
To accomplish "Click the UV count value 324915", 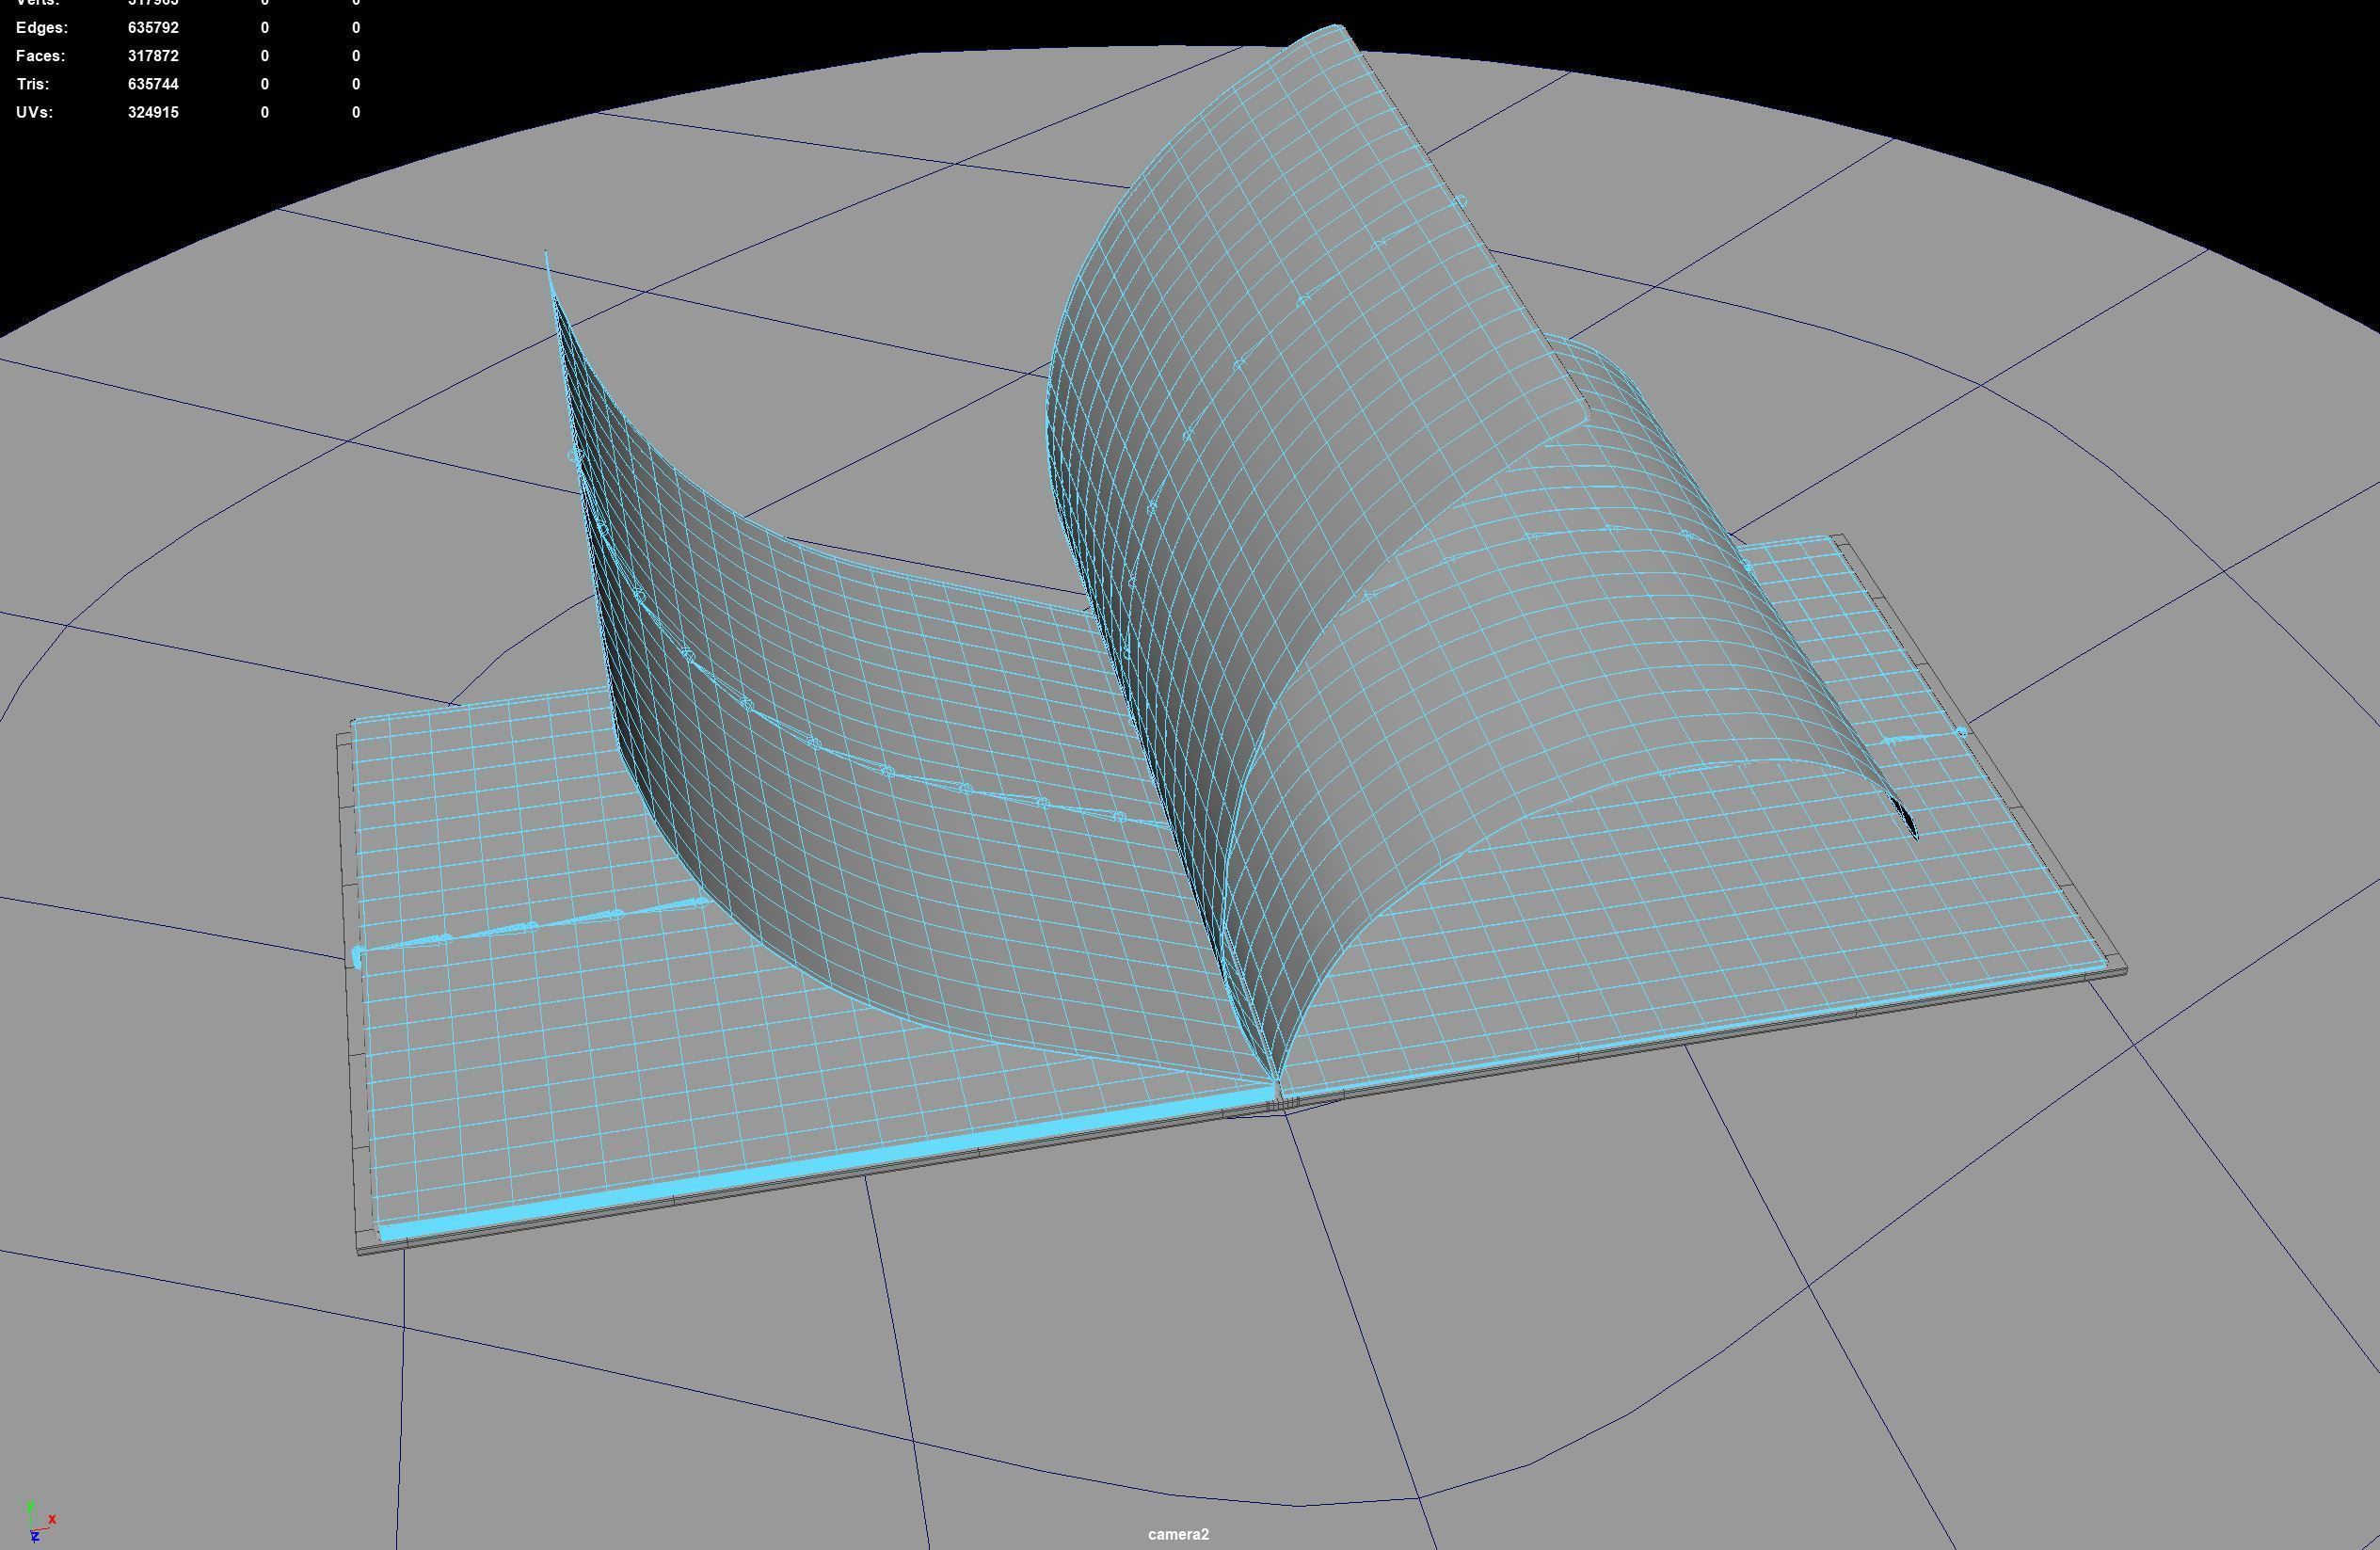I will (x=153, y=112).
